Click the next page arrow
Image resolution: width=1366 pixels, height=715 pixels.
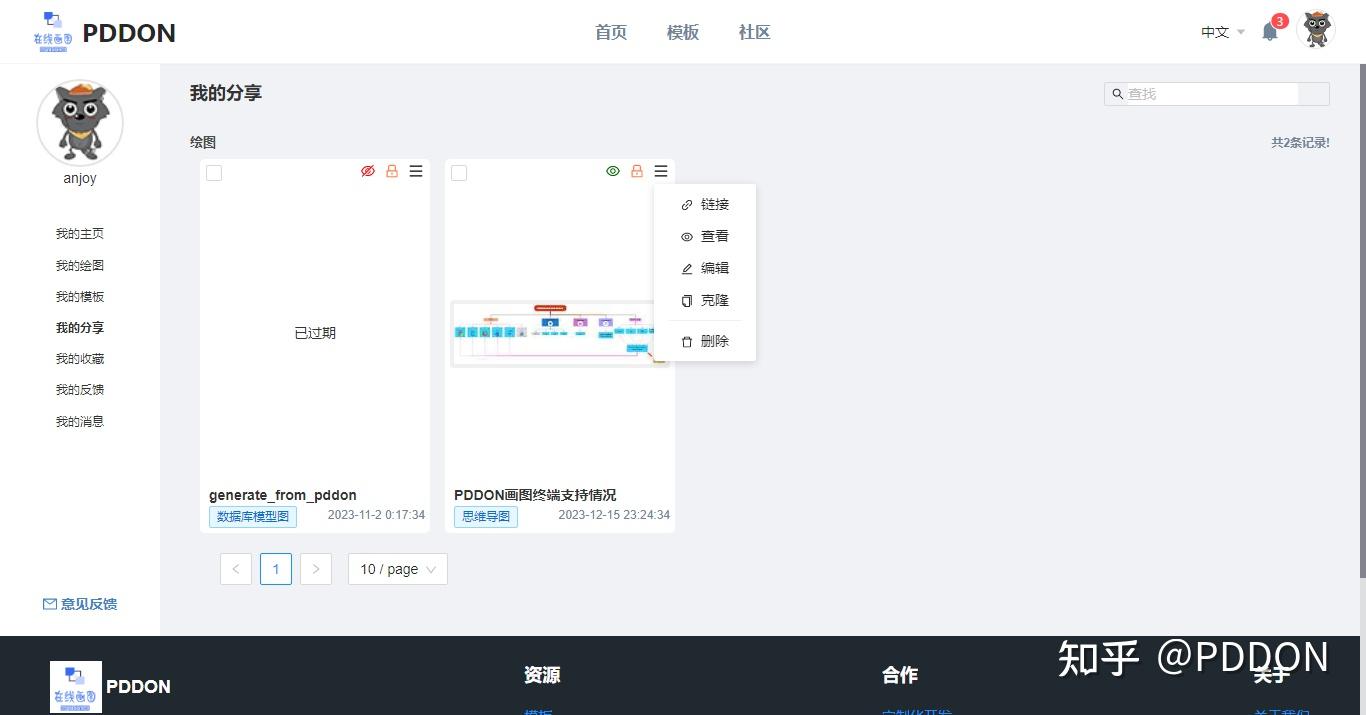point(315,569)
